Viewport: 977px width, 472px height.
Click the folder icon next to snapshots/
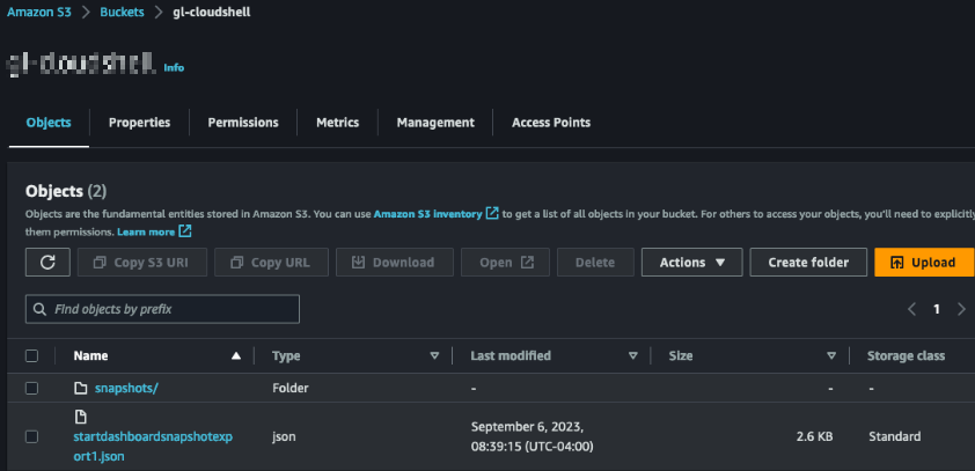point(80,389)
